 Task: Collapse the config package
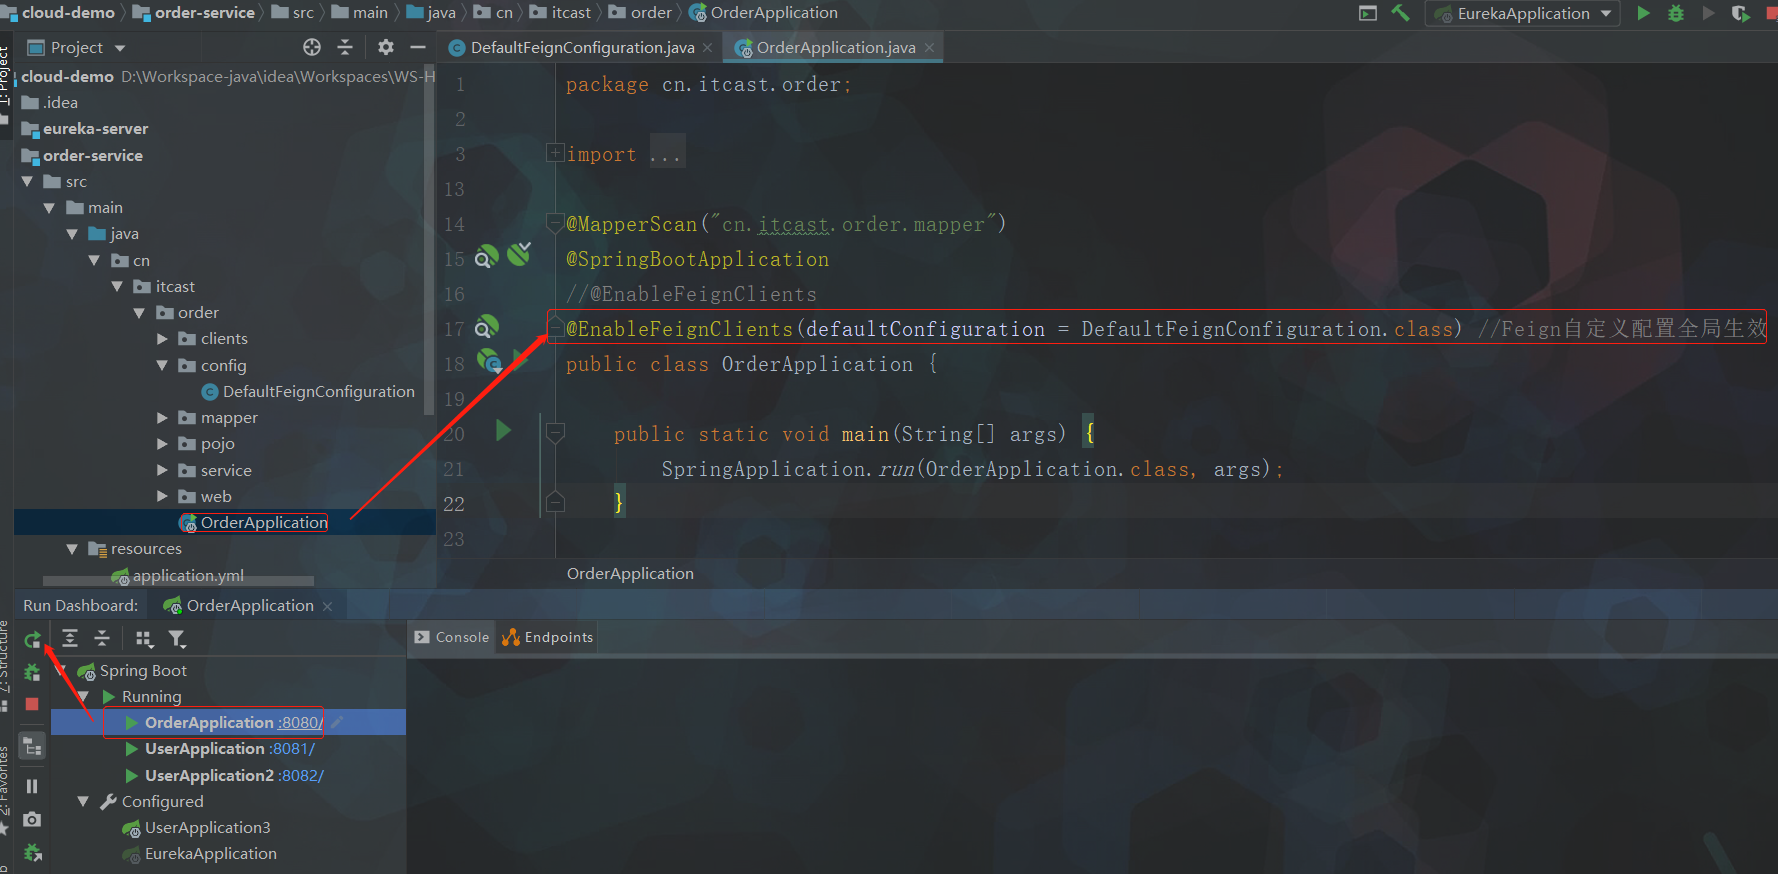coord(162,365)
